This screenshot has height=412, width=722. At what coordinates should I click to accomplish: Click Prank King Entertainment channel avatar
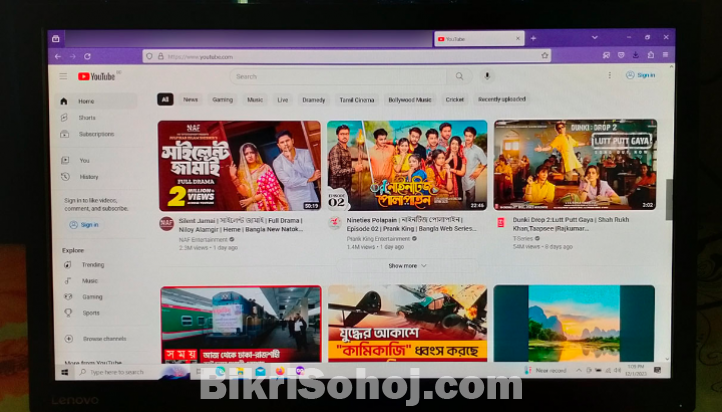[x=335, y=223]
